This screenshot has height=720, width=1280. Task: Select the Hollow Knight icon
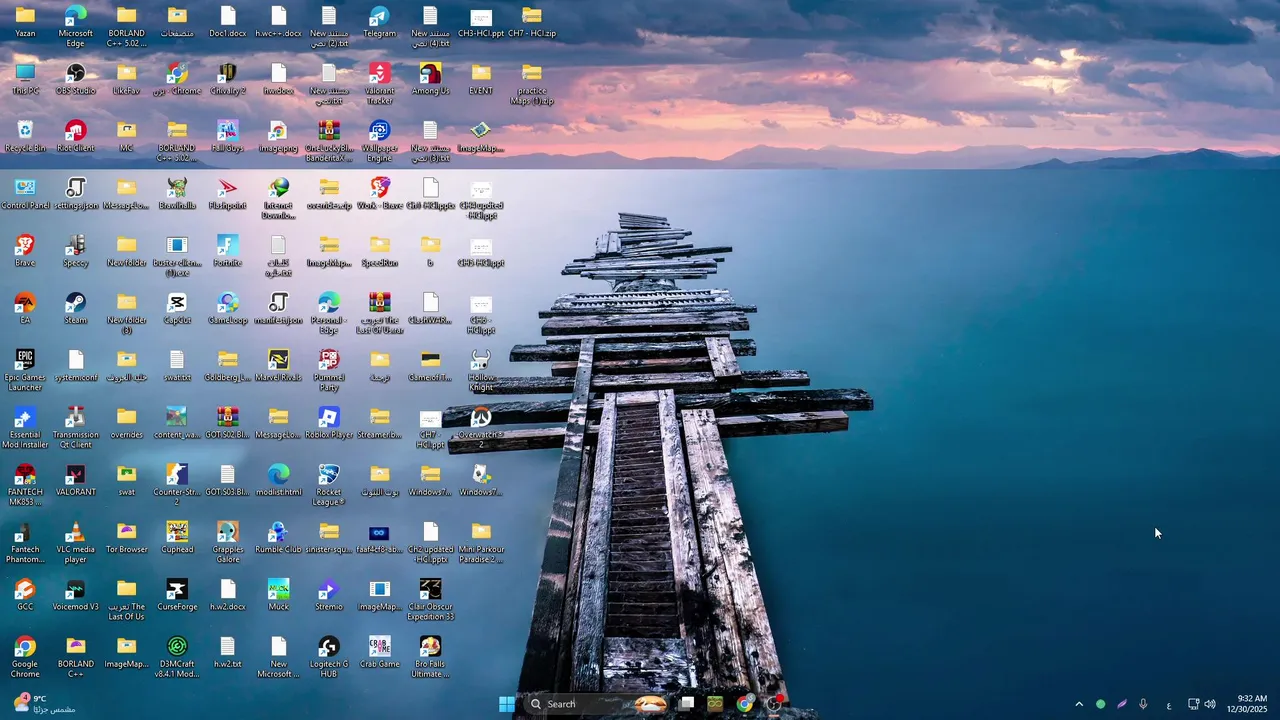481,370
